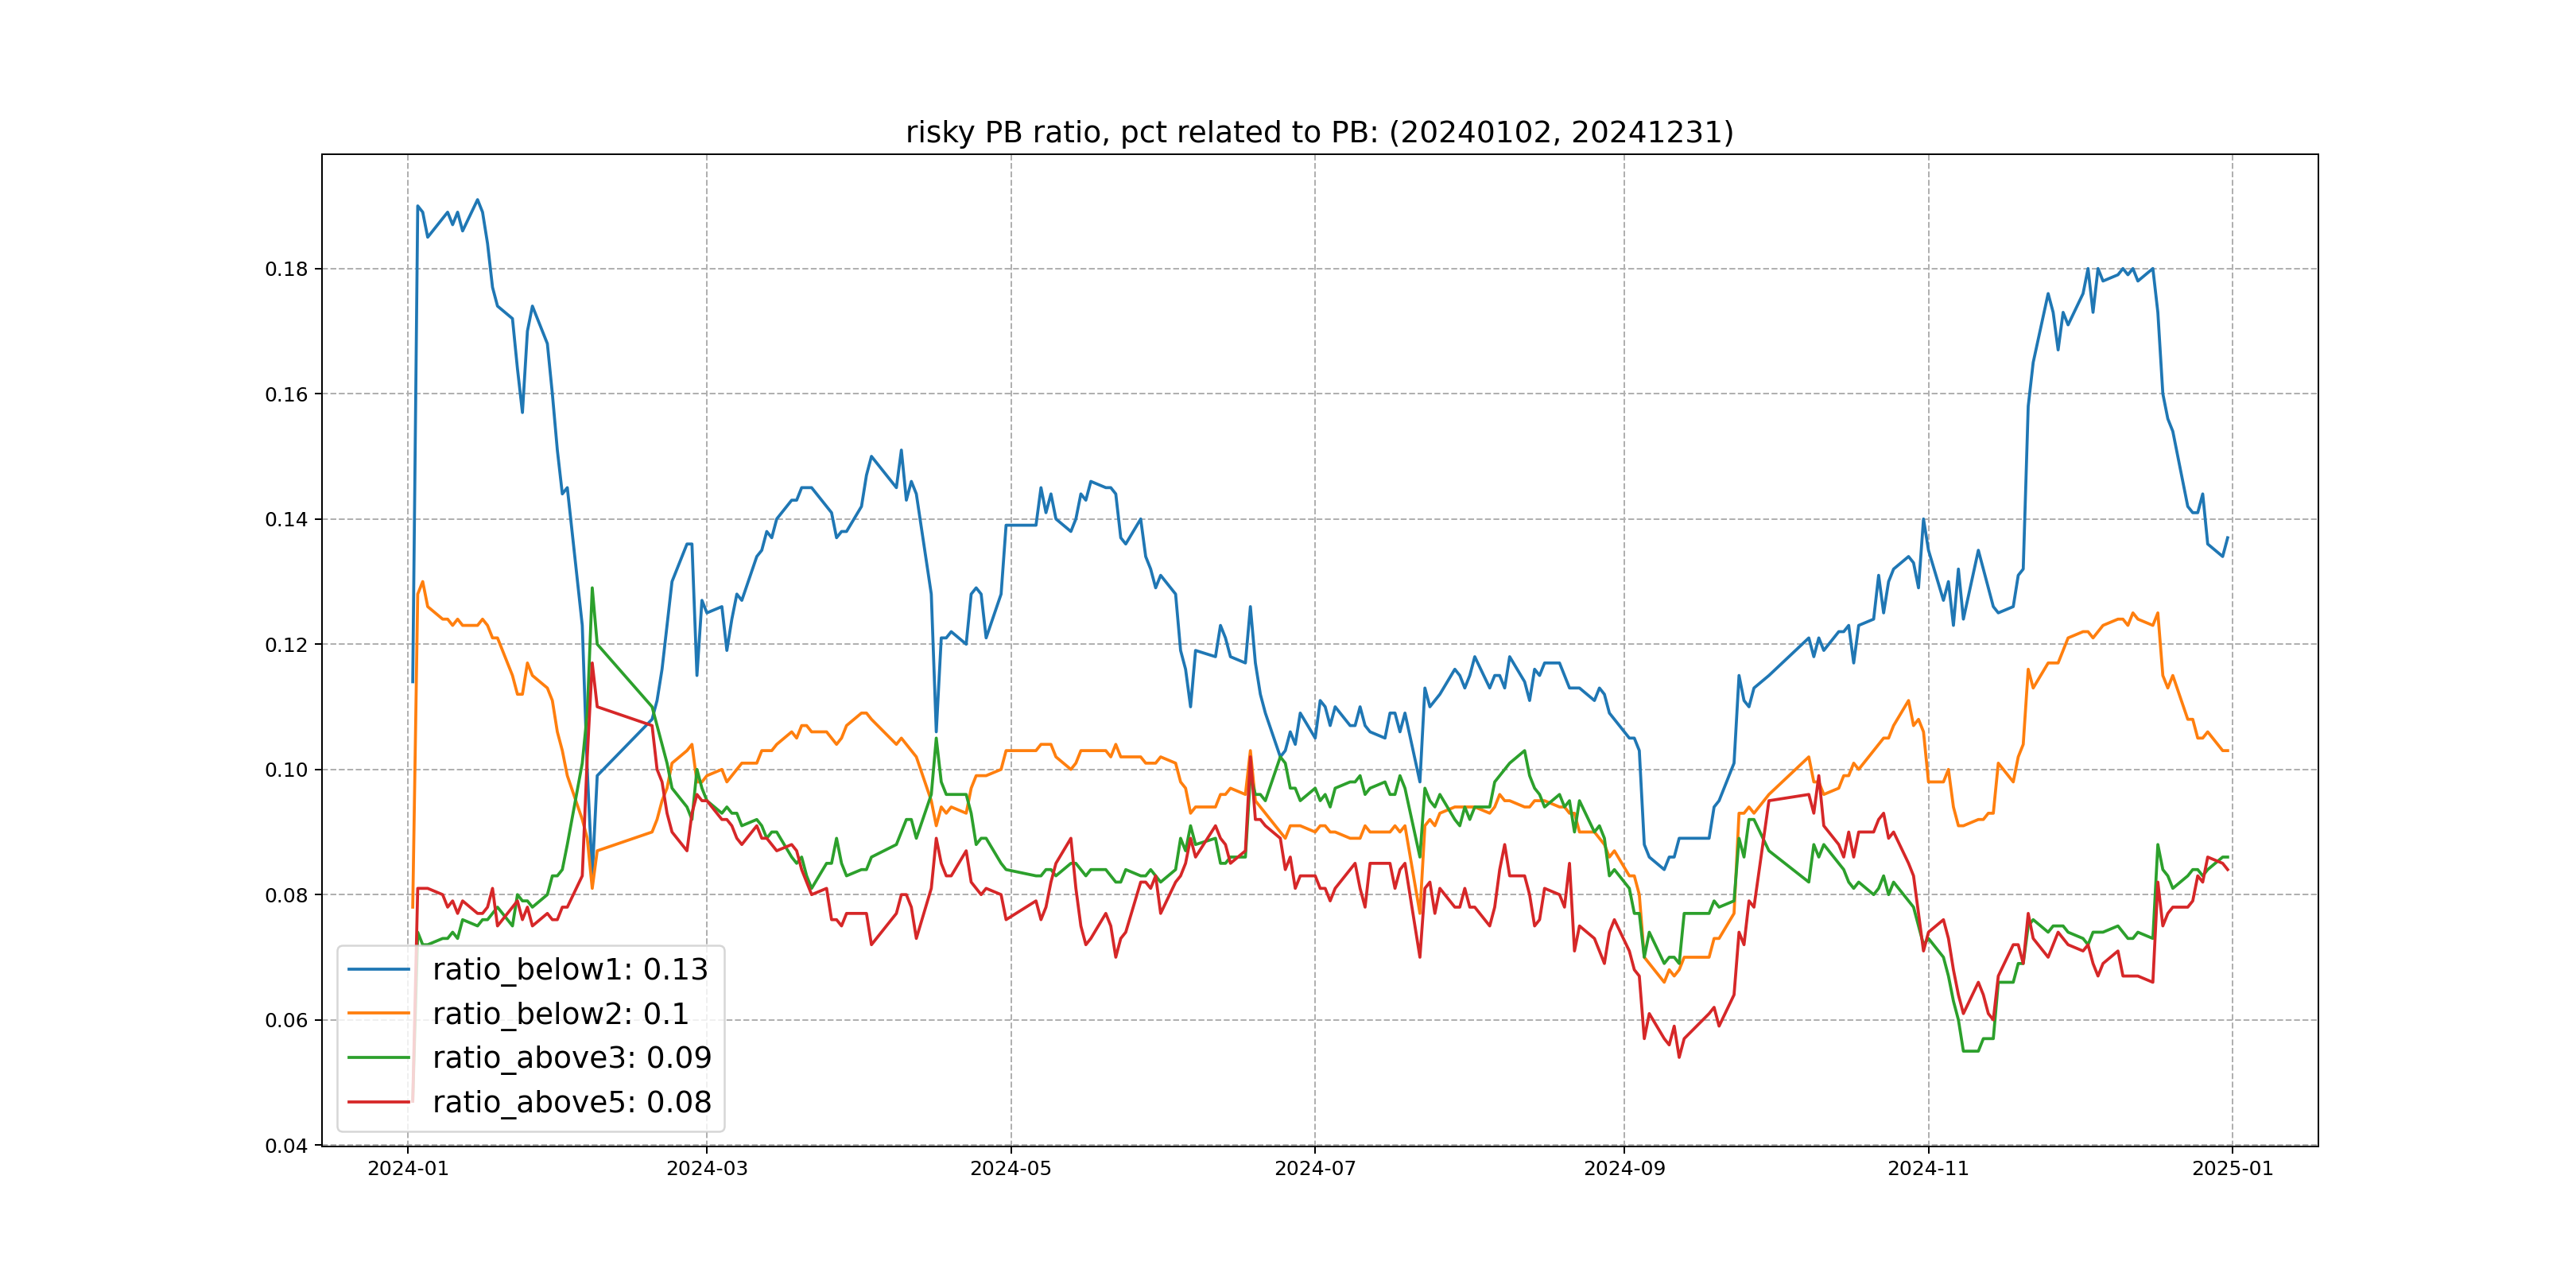The height and width of the screenshot is (1288, 2576).
Task: Click the 2024-03 x-axis tick label
Action: pyautogui.click(x=707, y=1169)
